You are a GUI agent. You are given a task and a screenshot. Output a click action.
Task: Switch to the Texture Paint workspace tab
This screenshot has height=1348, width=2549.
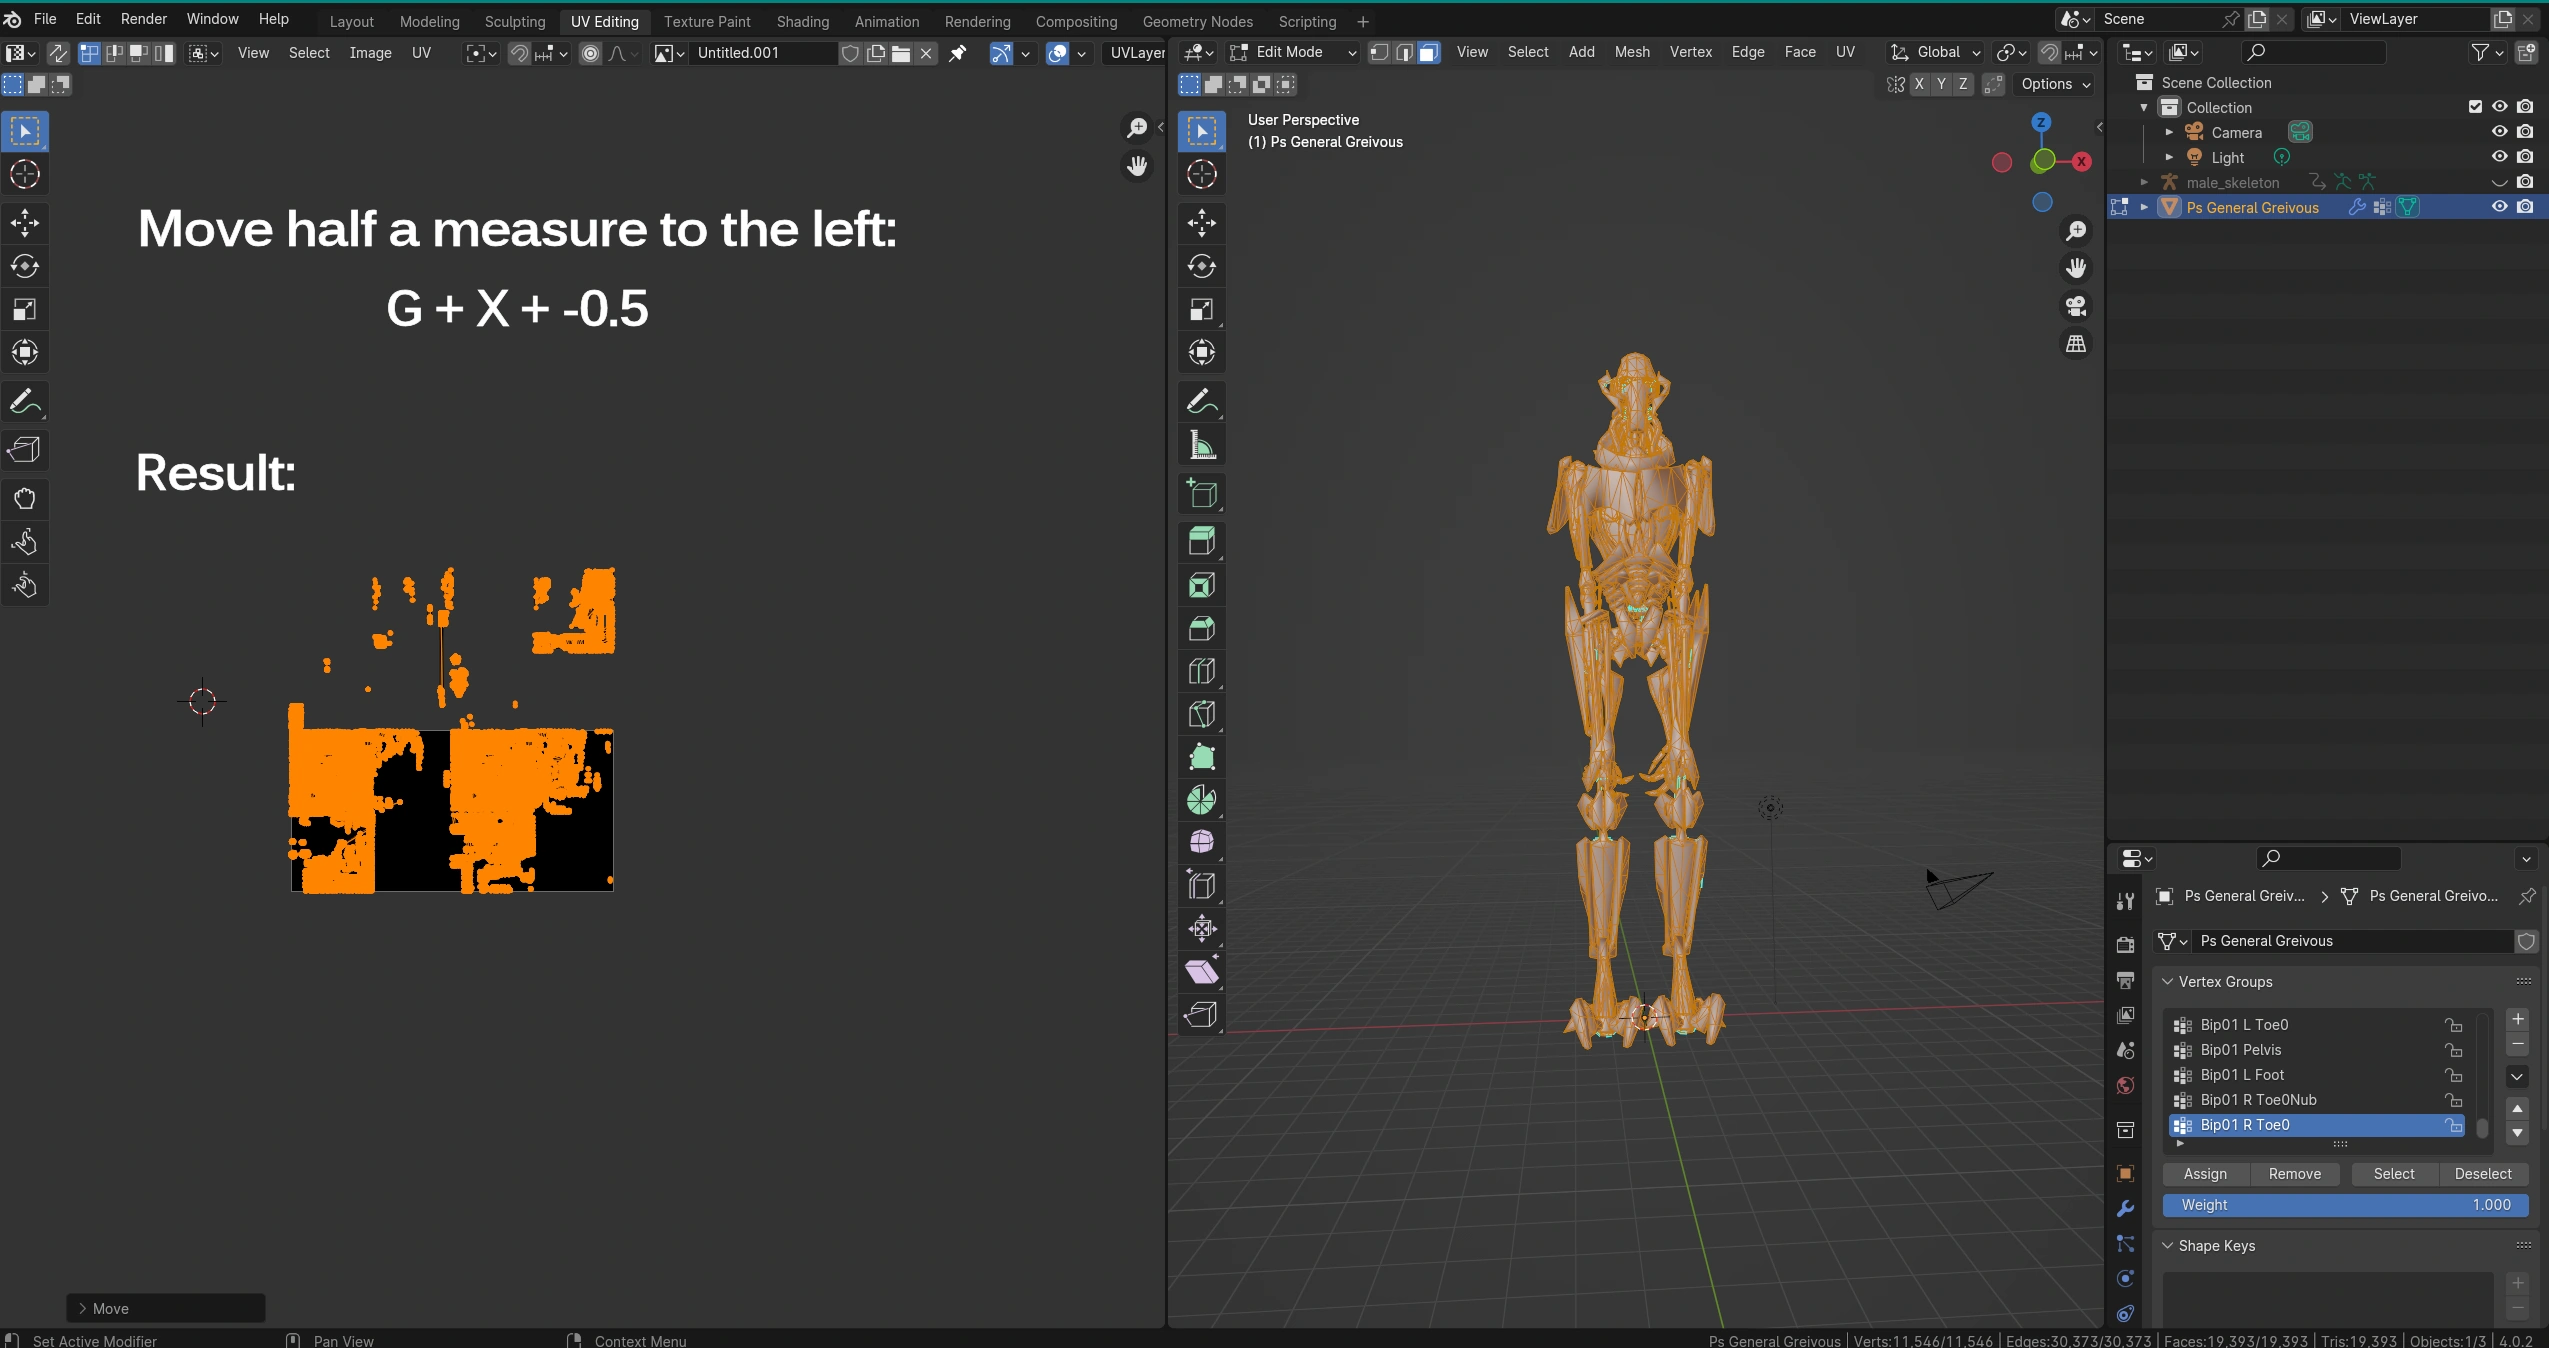(706, 21)
